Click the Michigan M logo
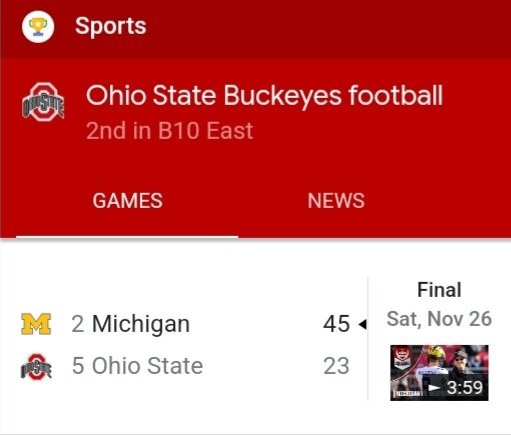 [36, 324]
